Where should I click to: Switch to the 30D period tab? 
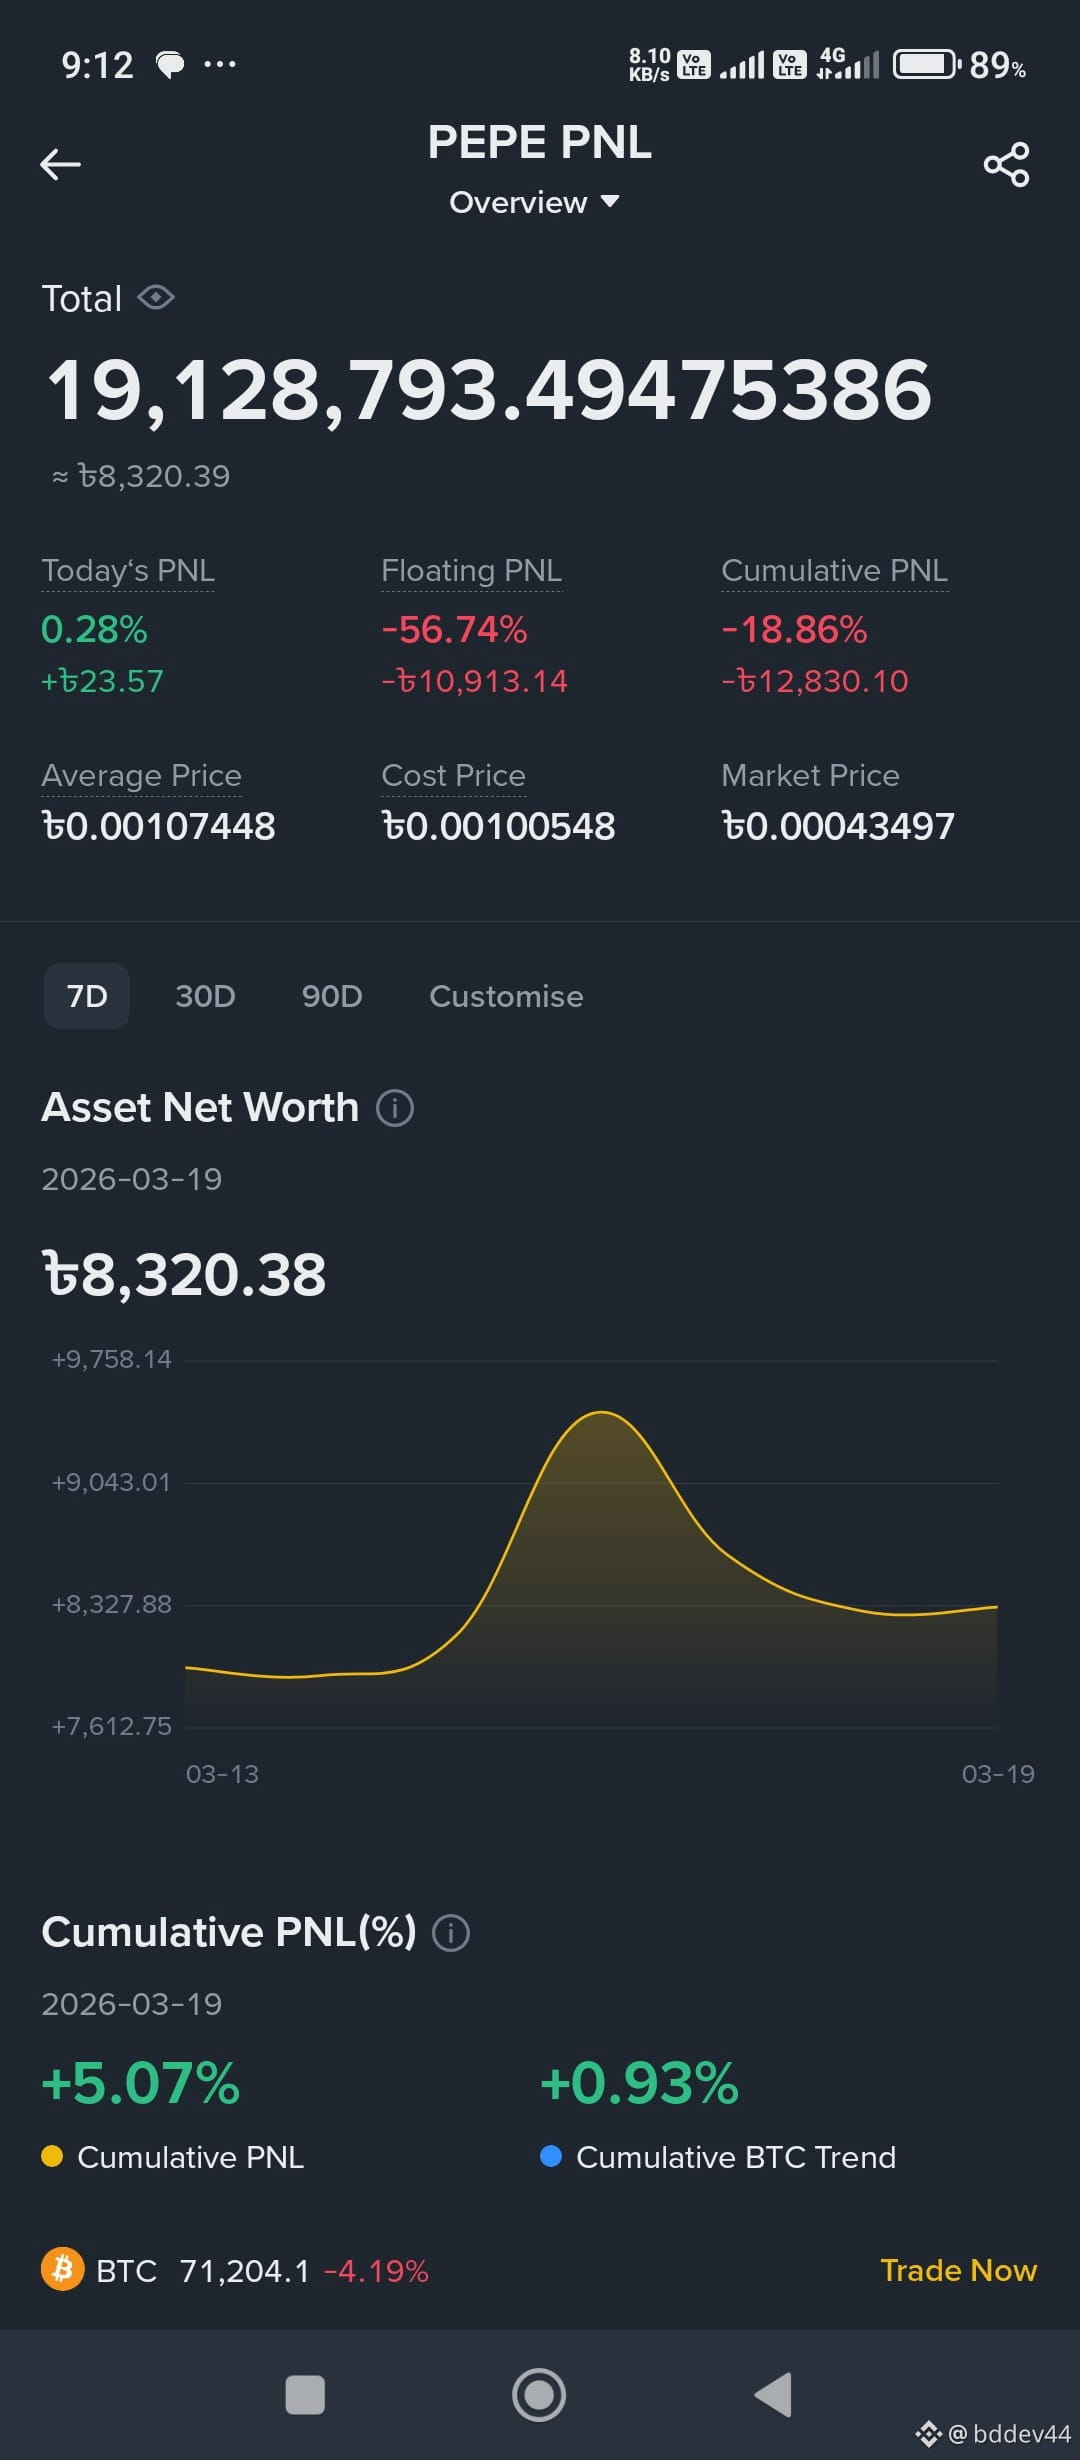pyautogui.click(x=205, y=996)
